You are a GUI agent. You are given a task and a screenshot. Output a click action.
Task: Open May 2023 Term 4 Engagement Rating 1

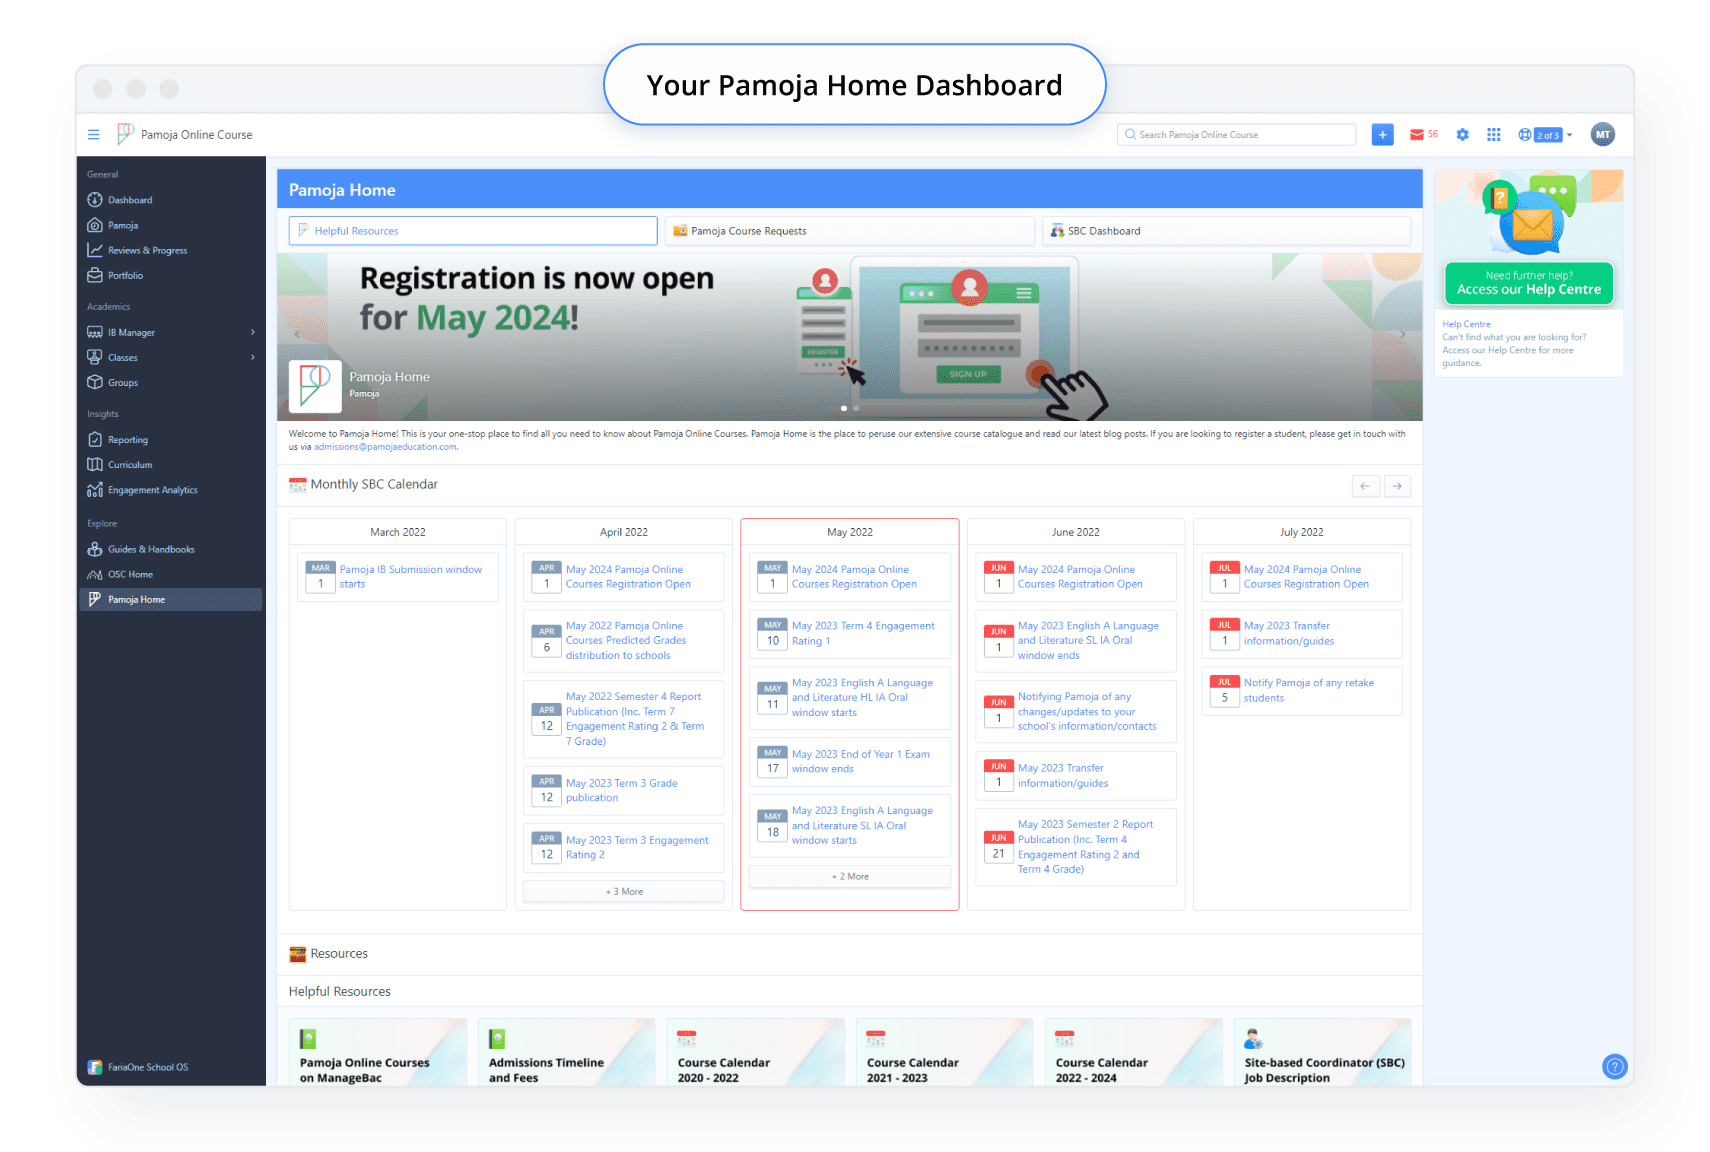[850, 633]
